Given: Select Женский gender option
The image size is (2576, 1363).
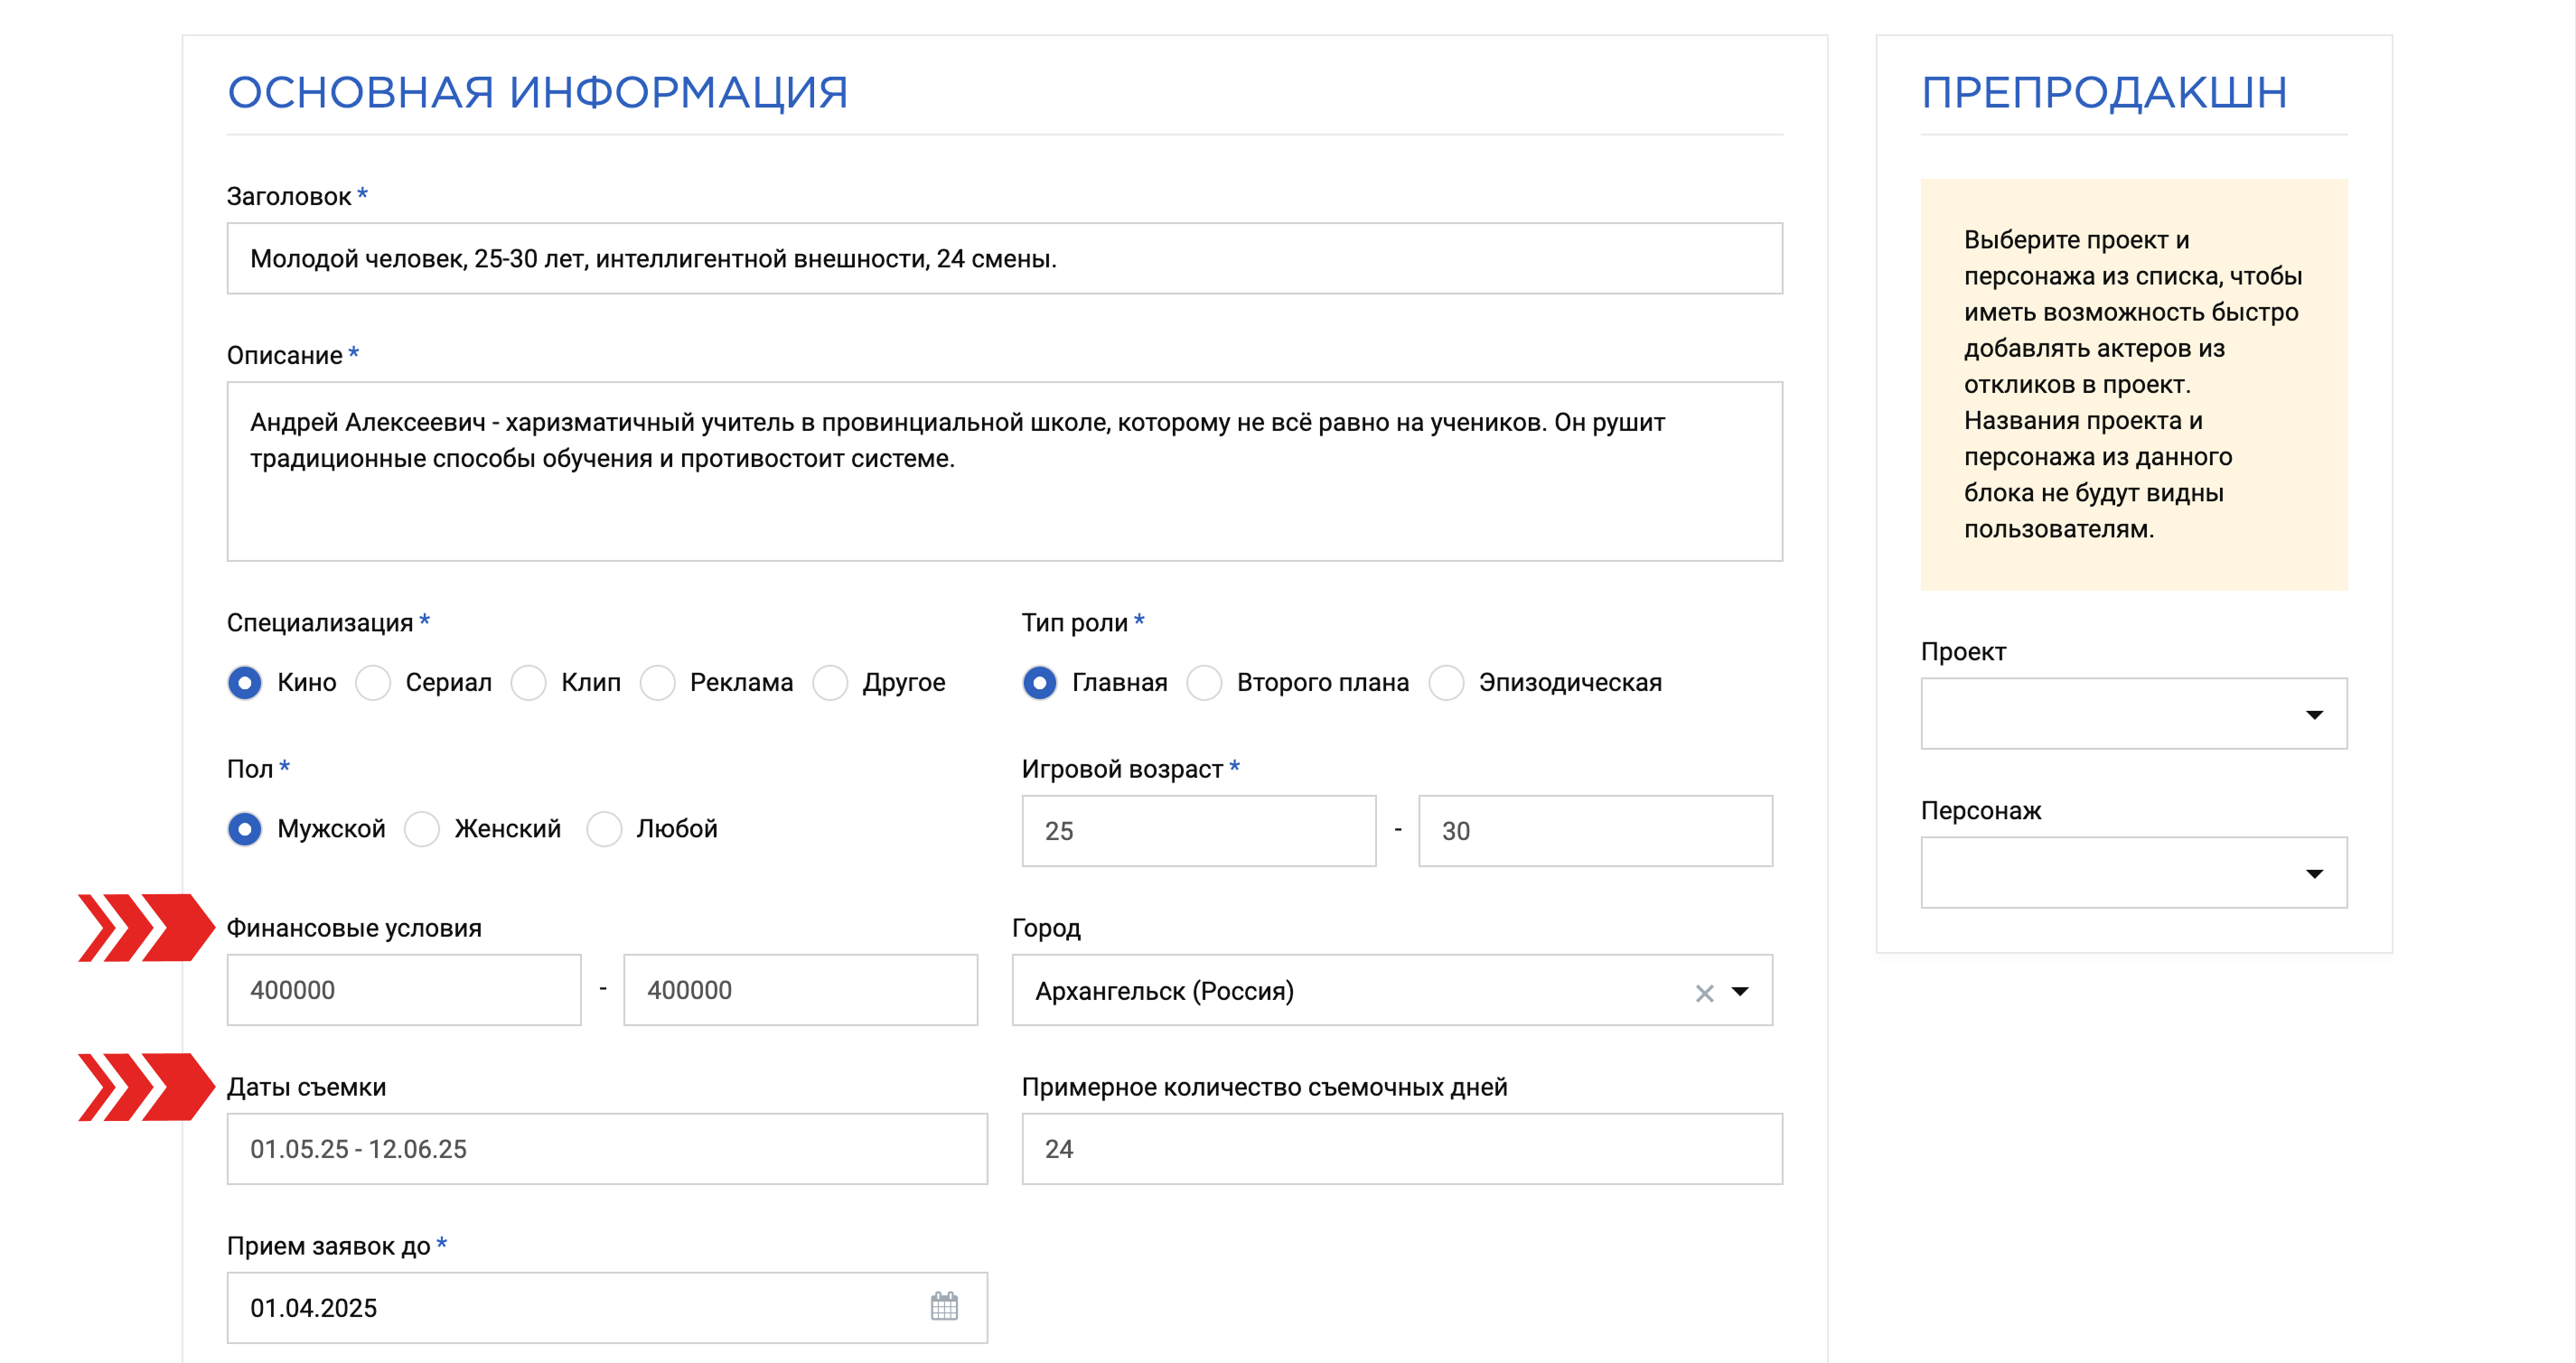Looking at the screenshot, I should 422,829.
